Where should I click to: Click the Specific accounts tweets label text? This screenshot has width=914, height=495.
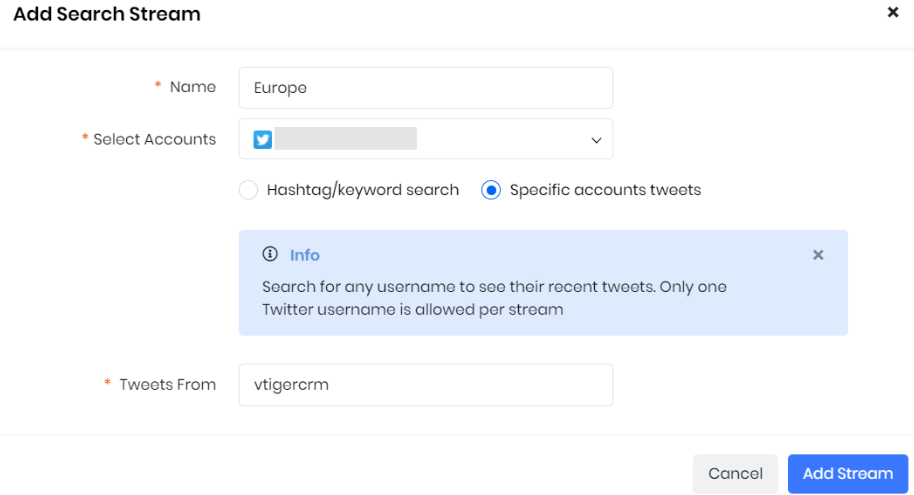(605, 190)
